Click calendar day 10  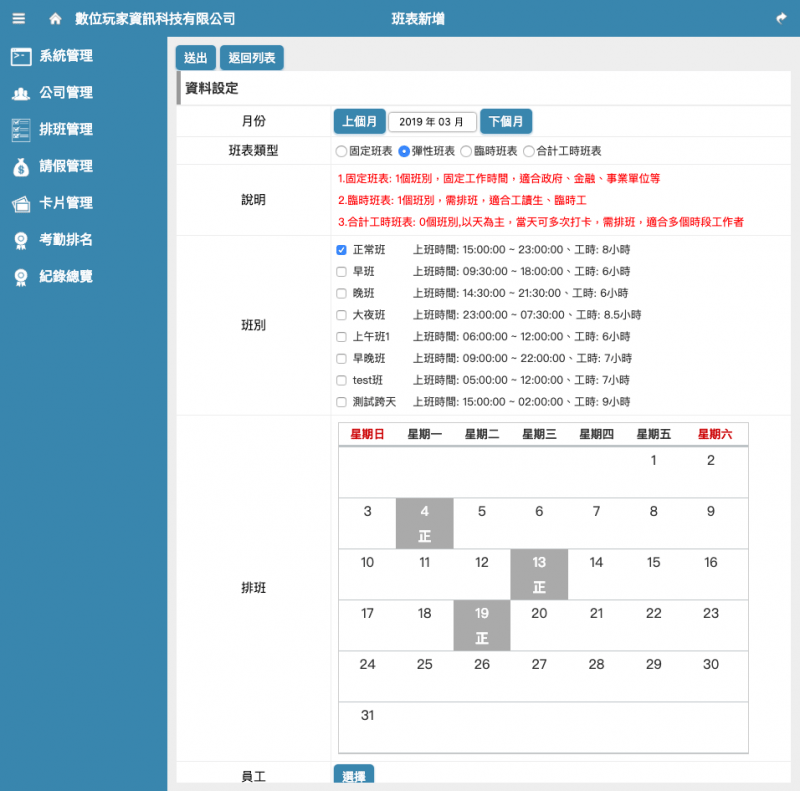[367, 575]
